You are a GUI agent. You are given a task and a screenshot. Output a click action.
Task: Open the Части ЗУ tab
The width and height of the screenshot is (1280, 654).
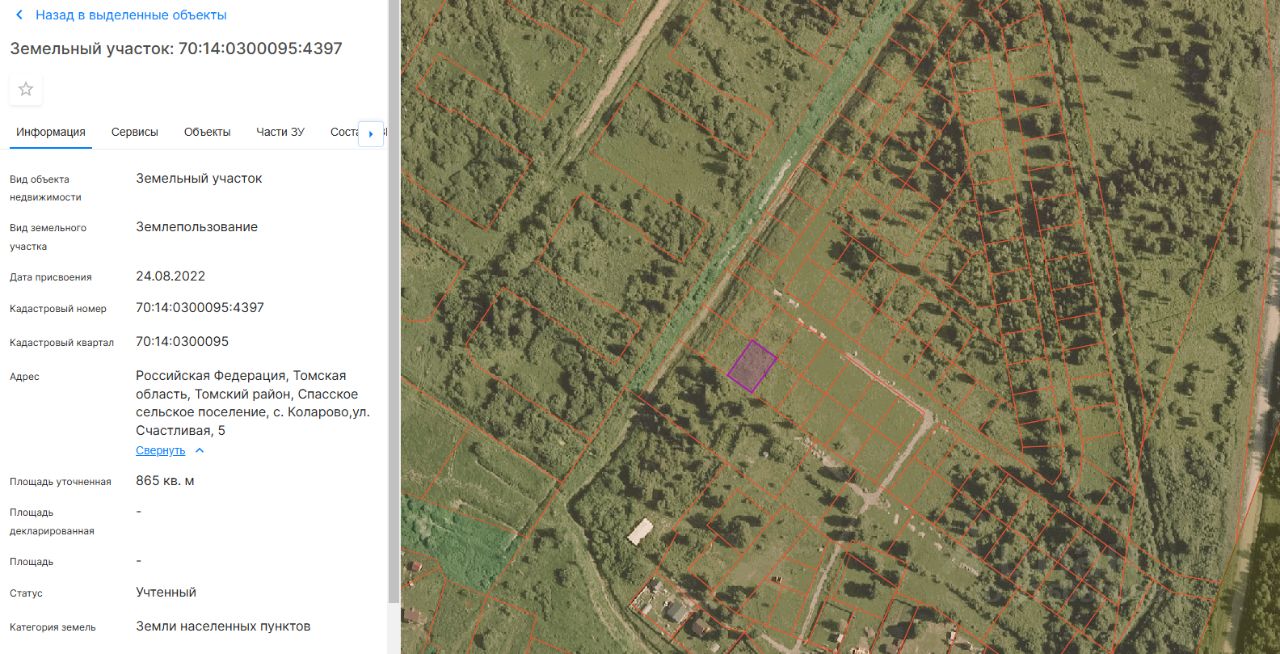pos(280,132)
